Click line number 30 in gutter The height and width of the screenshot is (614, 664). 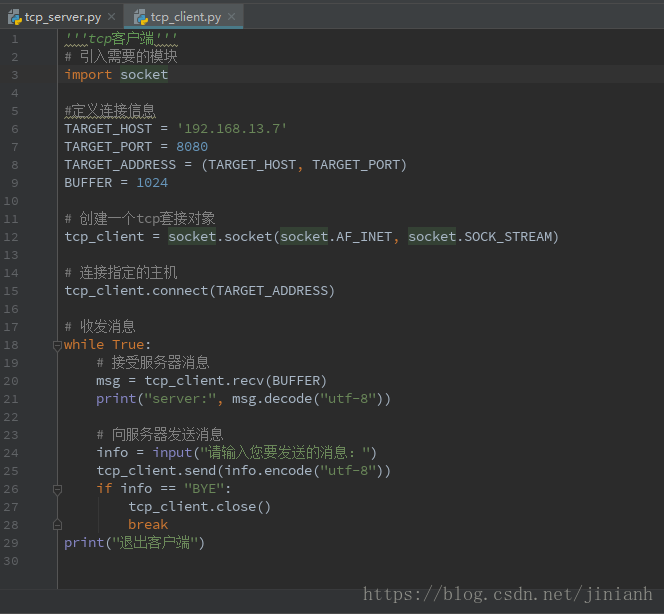(11, 561)
